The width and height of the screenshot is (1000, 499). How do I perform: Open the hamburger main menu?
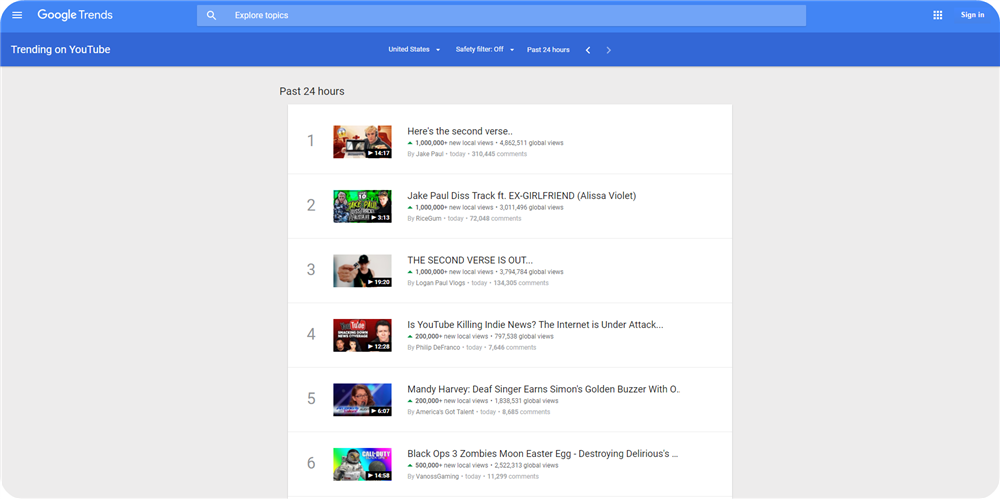tap(17, 15)
